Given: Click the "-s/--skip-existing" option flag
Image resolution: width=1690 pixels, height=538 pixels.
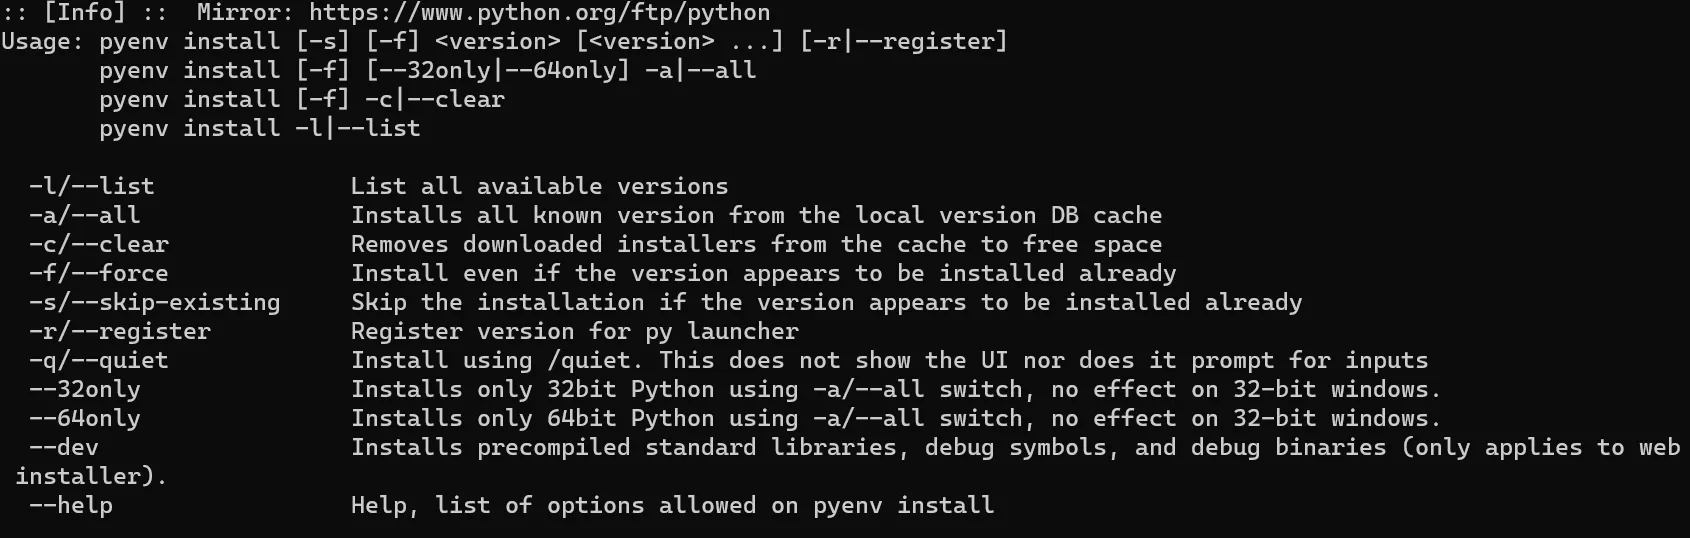Looking at the screenshot, I should [154, 302].
